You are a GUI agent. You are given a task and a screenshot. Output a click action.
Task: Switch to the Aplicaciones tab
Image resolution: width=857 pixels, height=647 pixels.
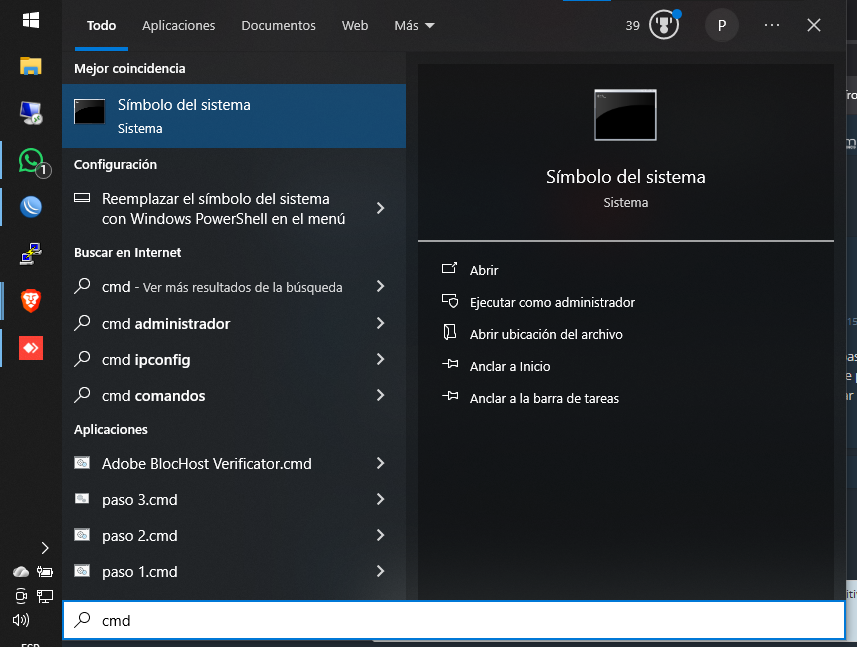179,26
